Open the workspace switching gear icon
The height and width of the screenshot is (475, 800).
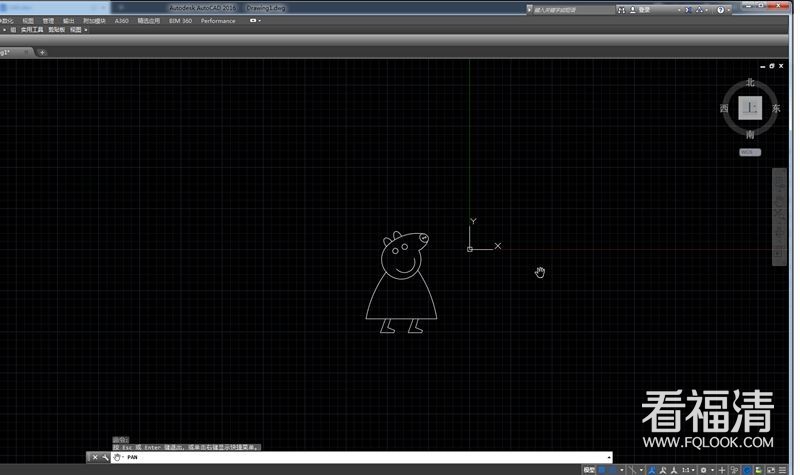(703, 470)
